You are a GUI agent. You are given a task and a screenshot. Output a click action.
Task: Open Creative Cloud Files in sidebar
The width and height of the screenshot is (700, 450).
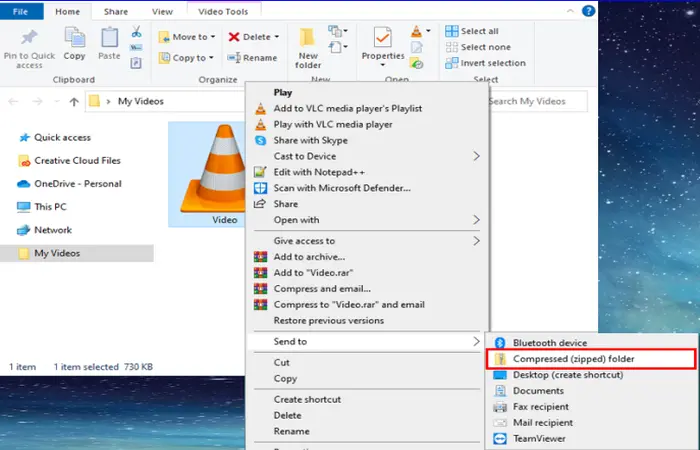coord(69,161)
